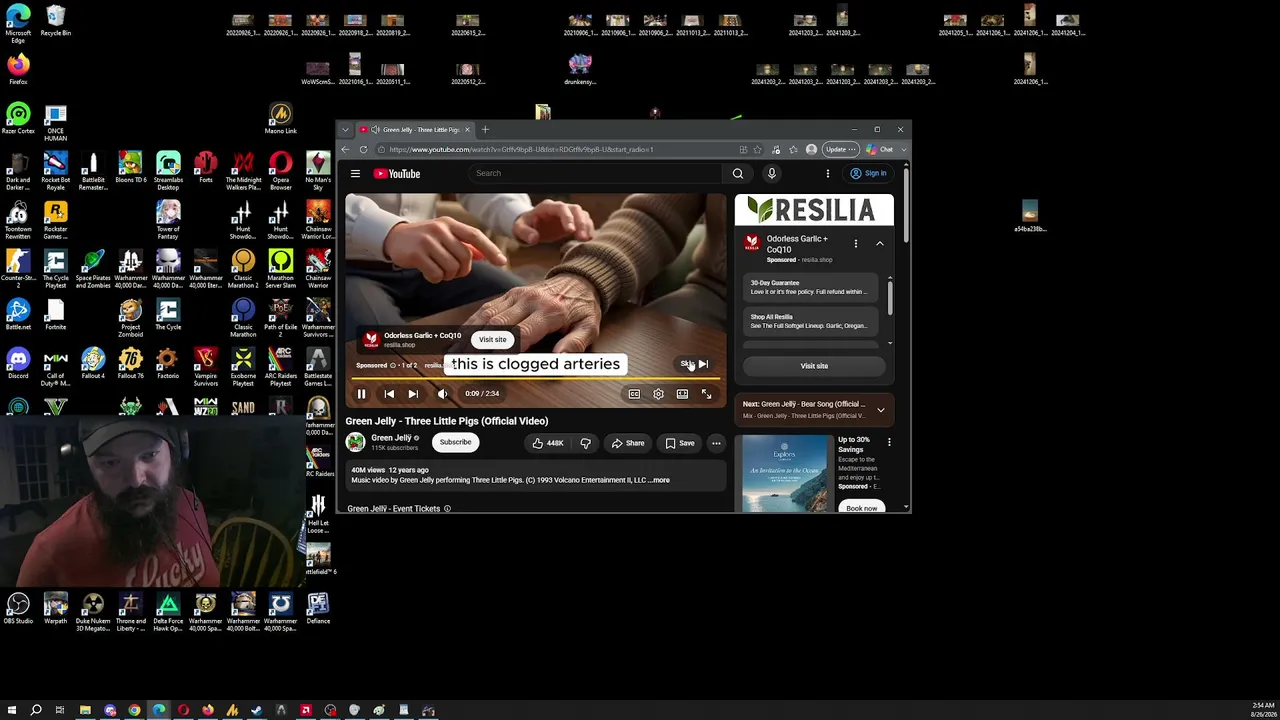
Task: Click the YouTube search magnifier button
Action: point(738,173)
